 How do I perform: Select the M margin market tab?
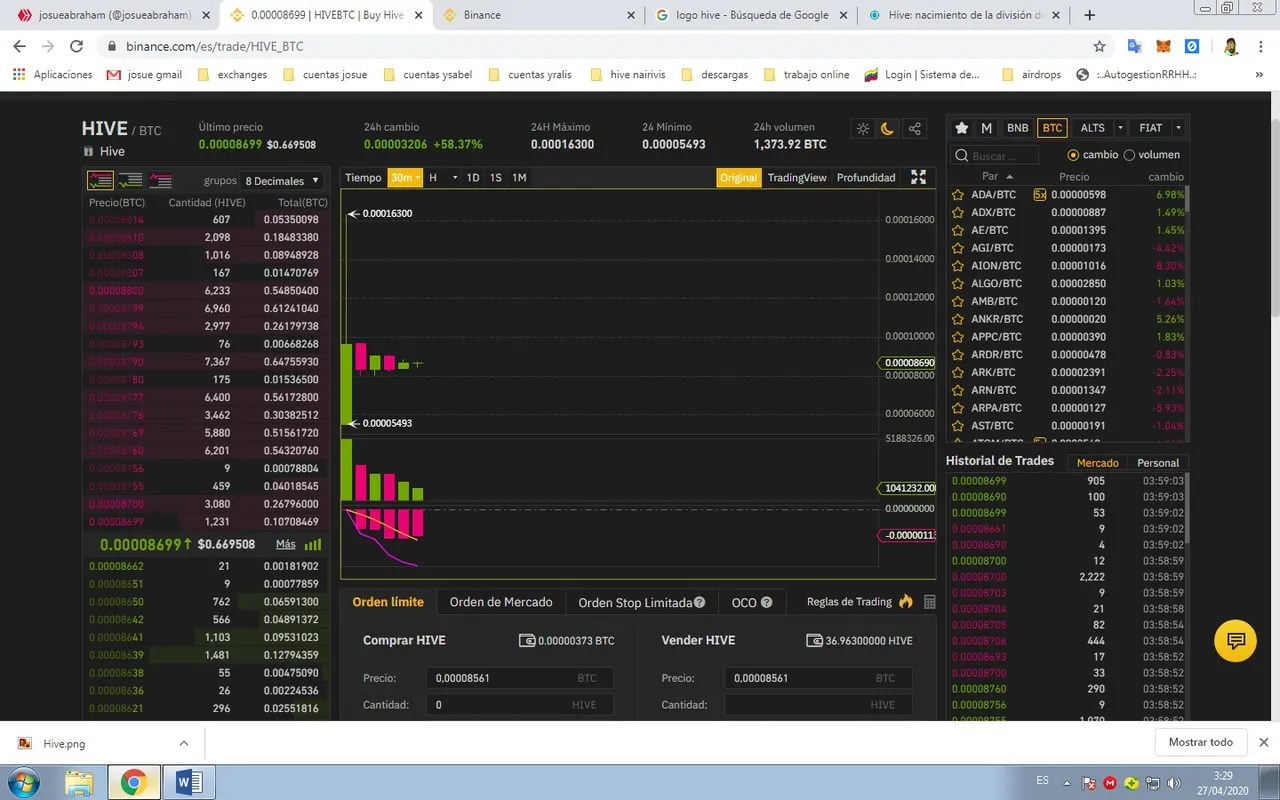pos(986,128)
